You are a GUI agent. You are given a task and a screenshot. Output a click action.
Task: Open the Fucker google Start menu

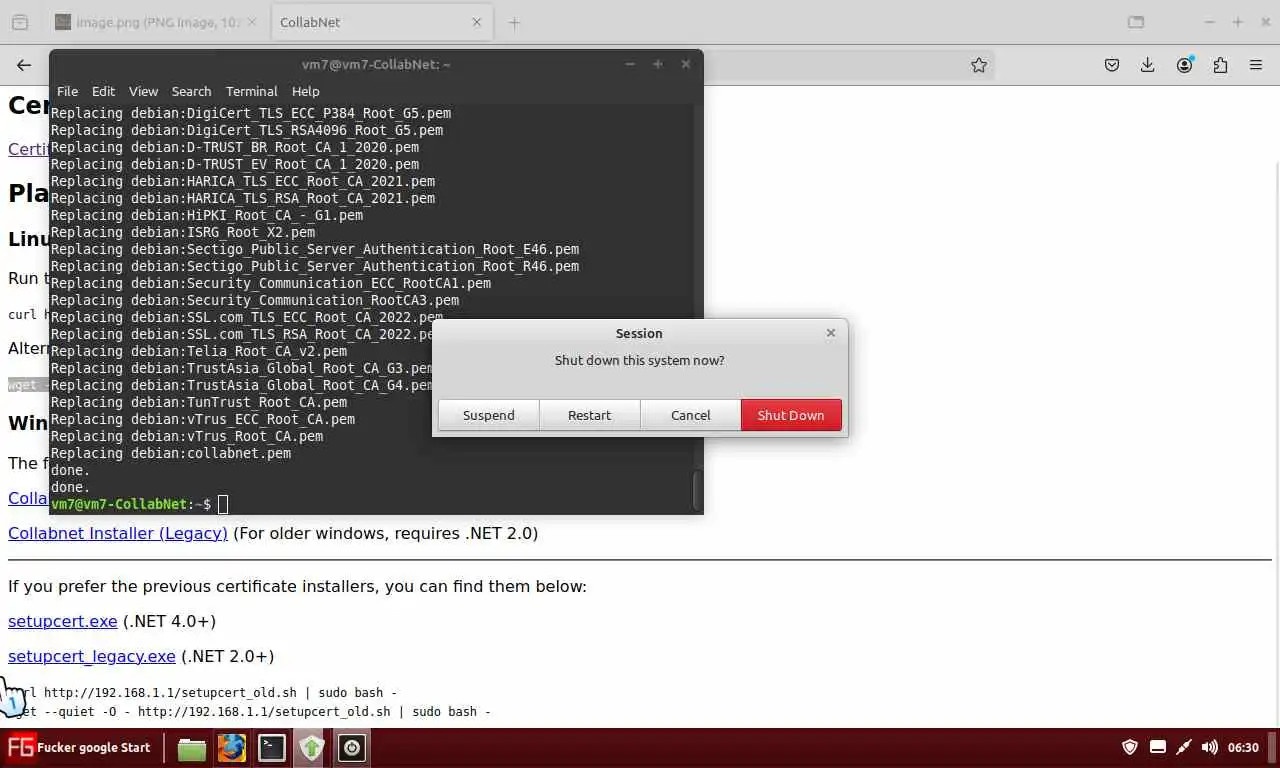[79, 747]
